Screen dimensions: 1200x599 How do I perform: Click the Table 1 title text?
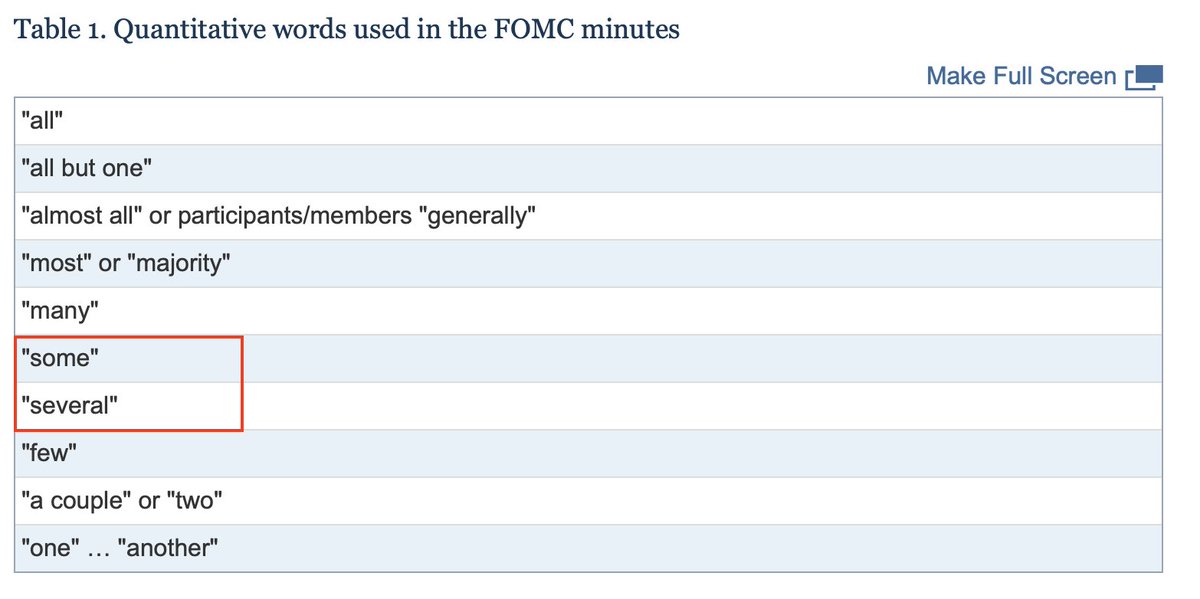345,29
